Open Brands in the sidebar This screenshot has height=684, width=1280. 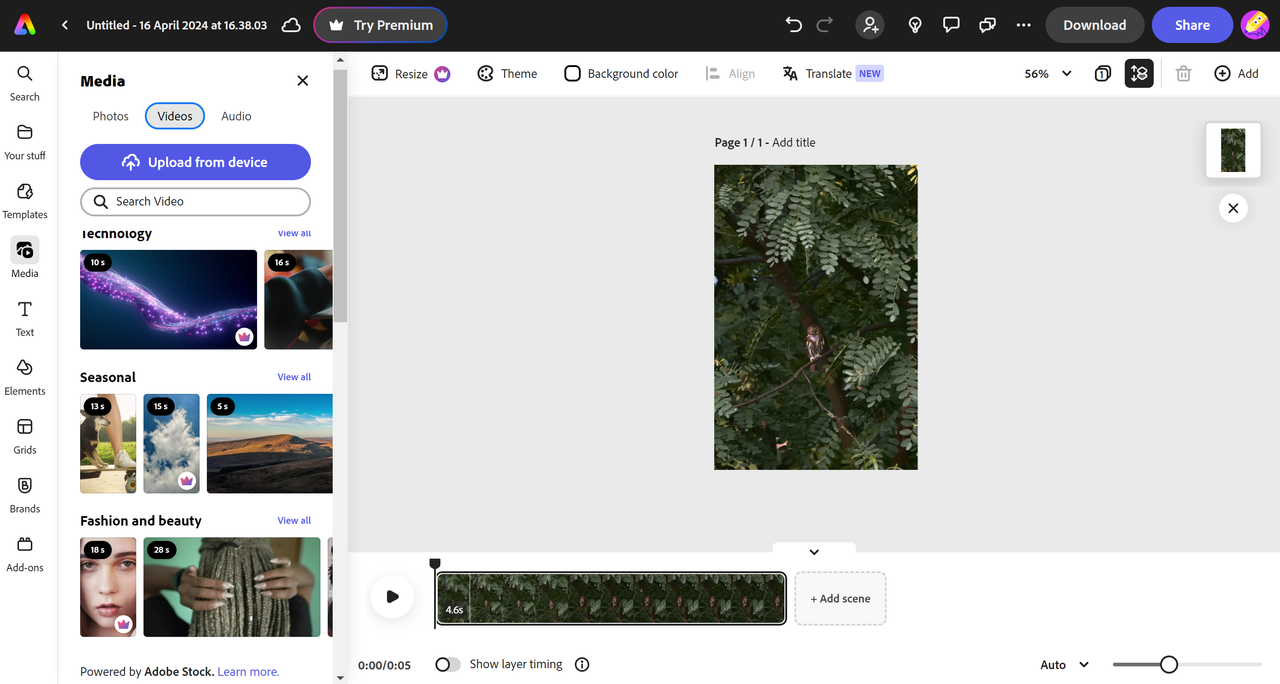pyautogui.click(x=25, y=495)
